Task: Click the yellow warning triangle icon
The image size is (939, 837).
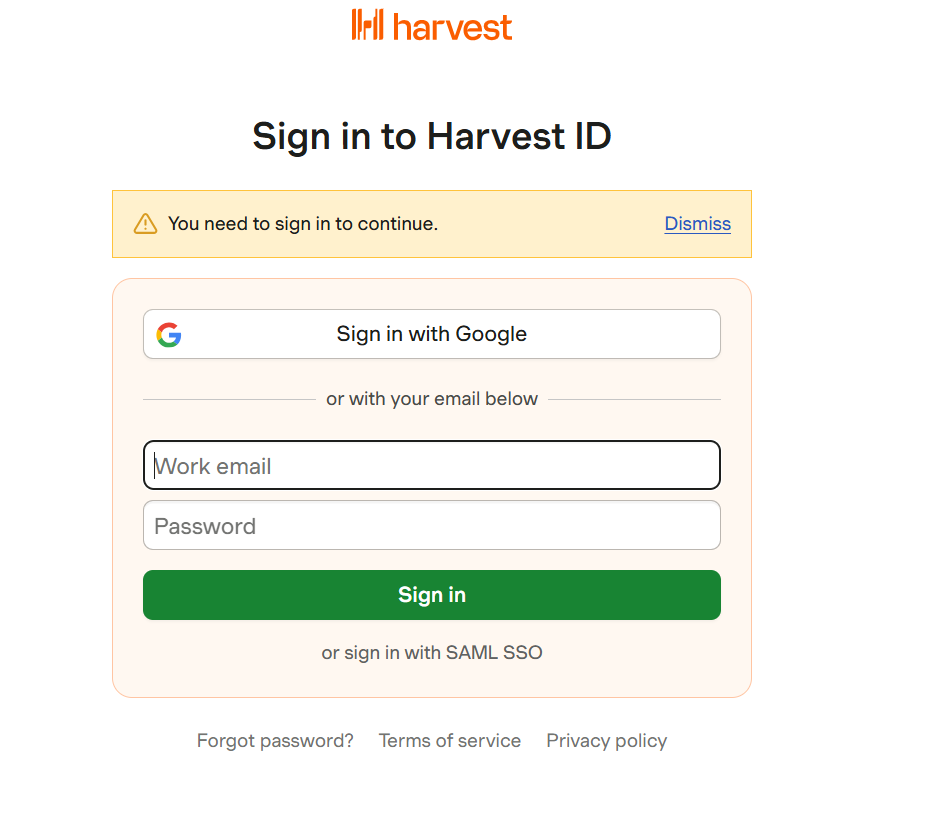Action: (145, 224)
